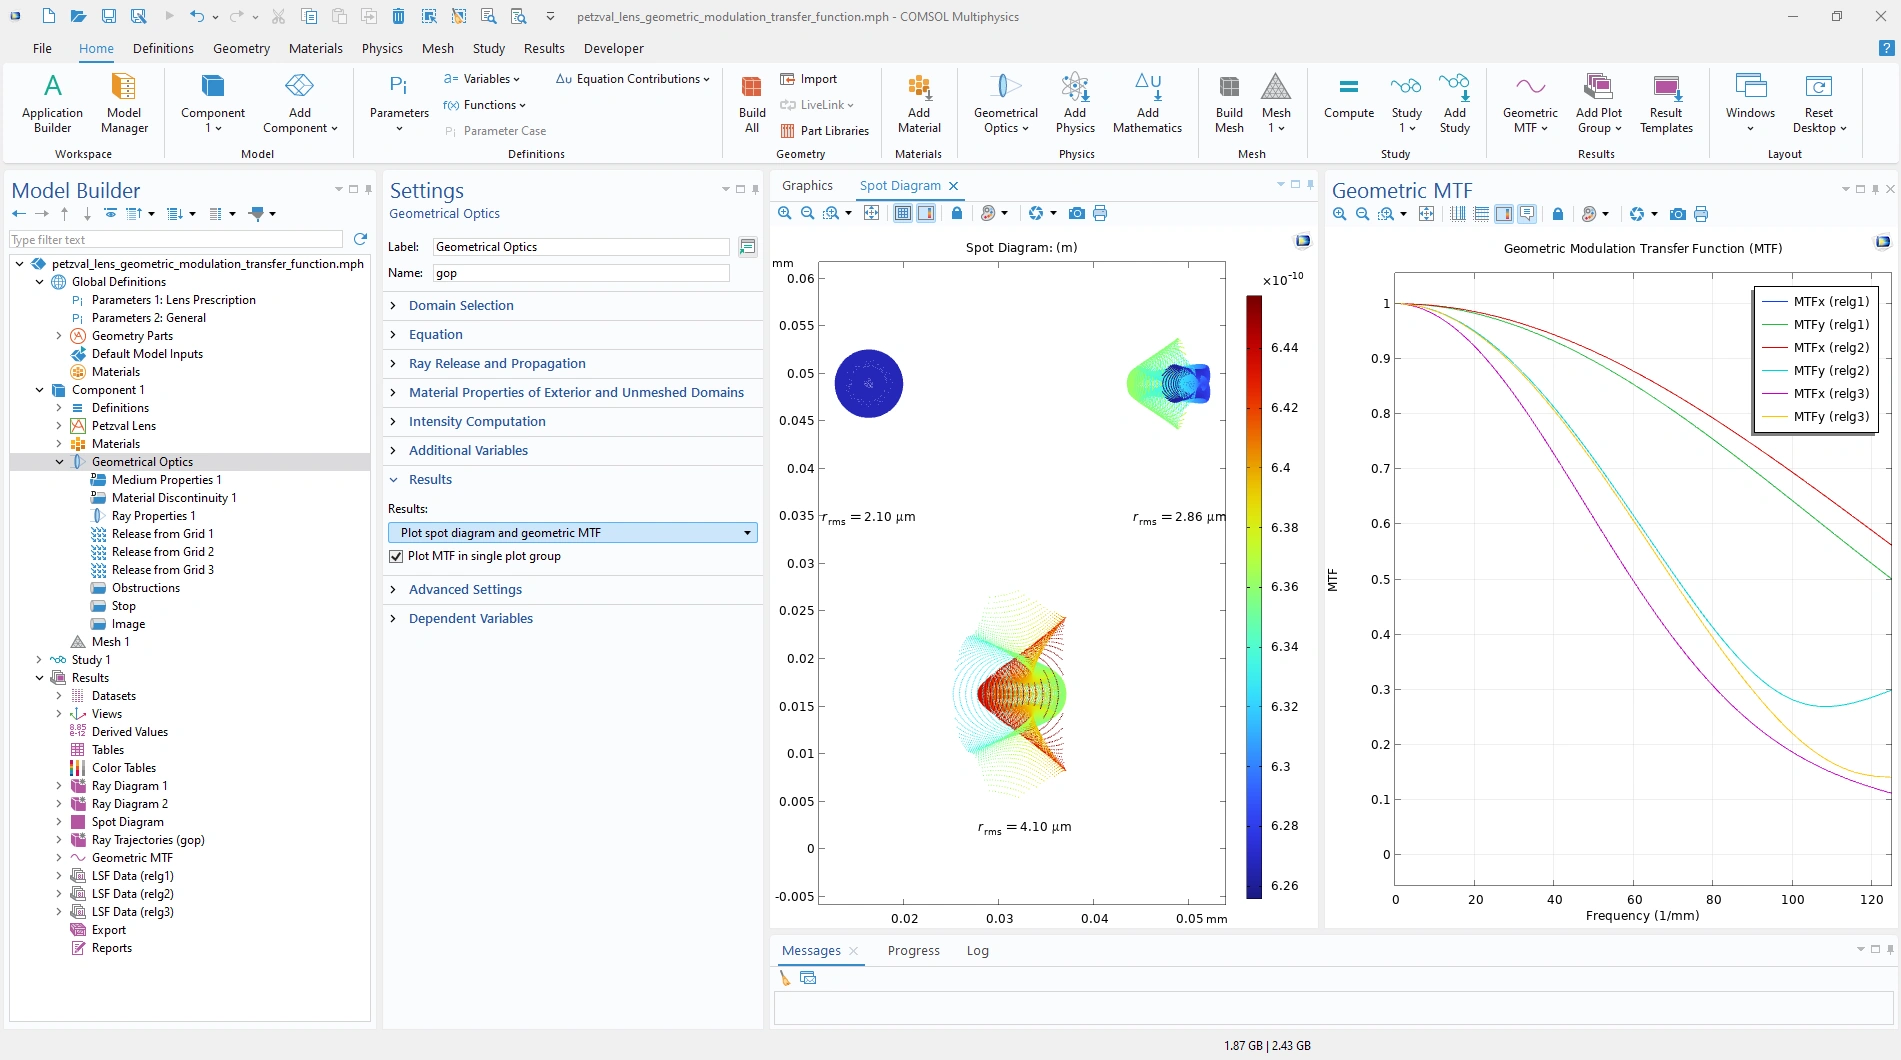Switch to the Progress tab

[913, 951]
